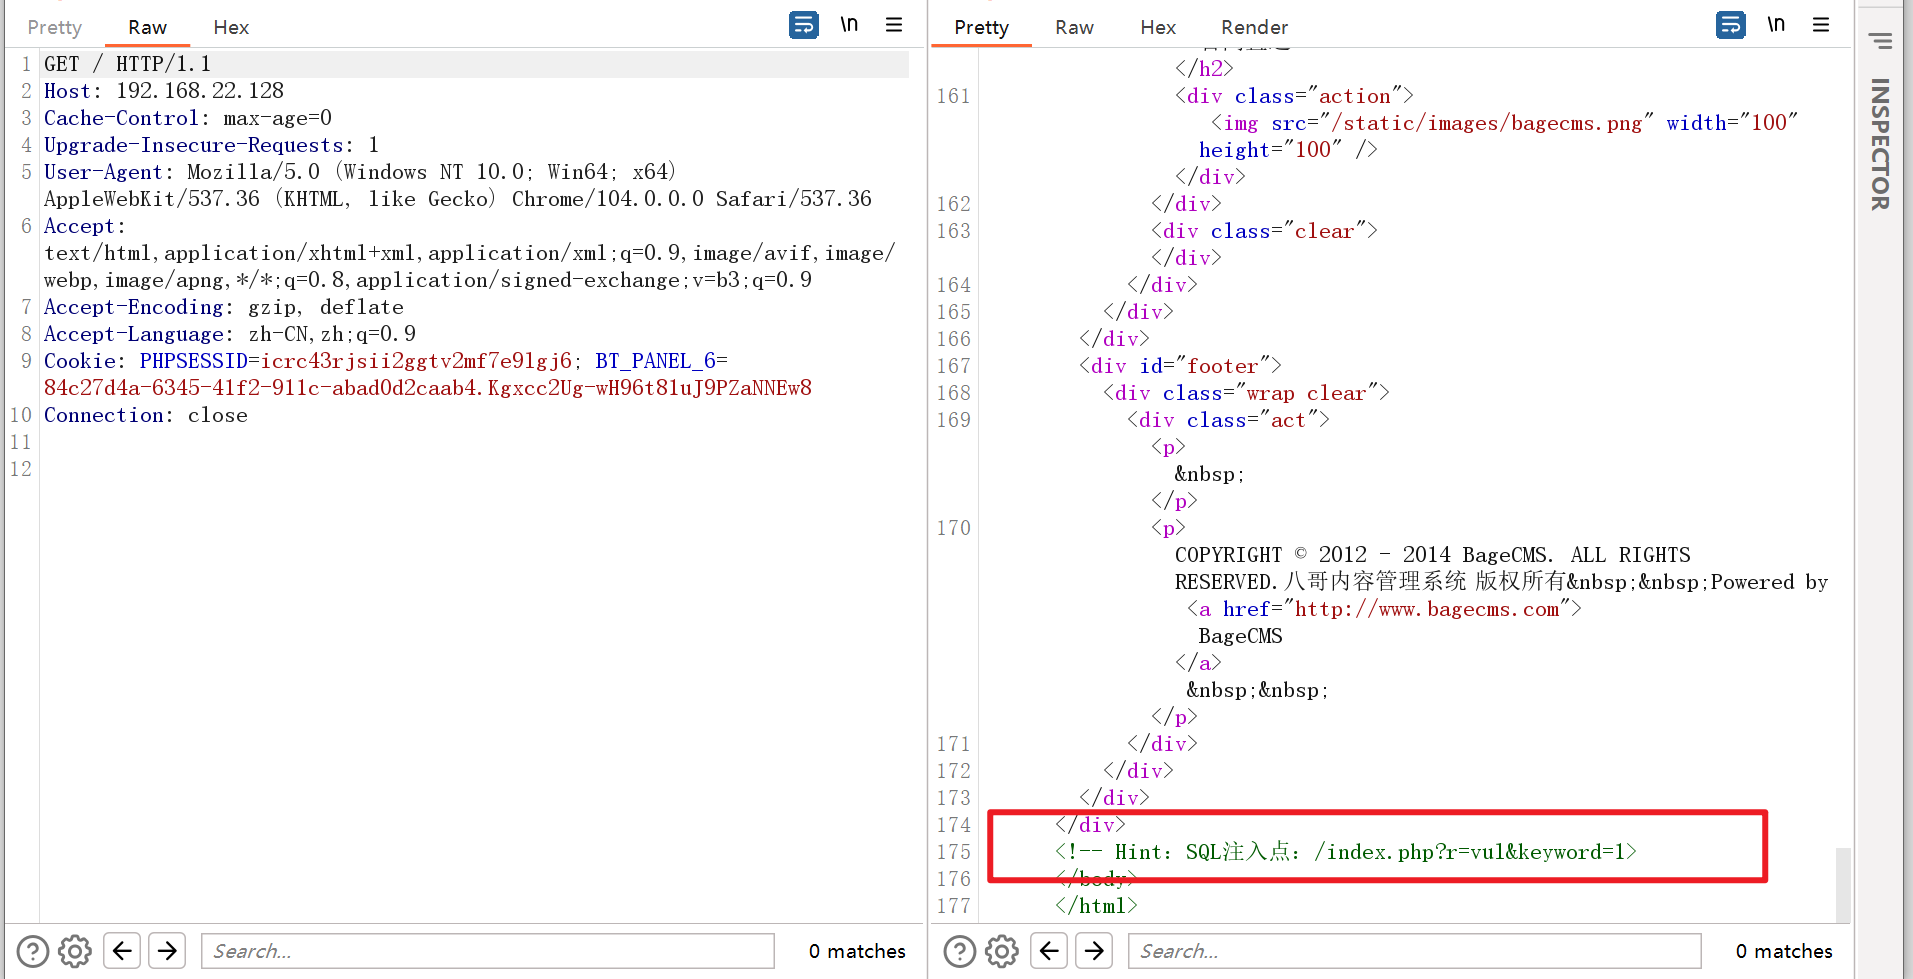
Task: Click the bagecms.com href URL text
Action: click(1427, 609)
